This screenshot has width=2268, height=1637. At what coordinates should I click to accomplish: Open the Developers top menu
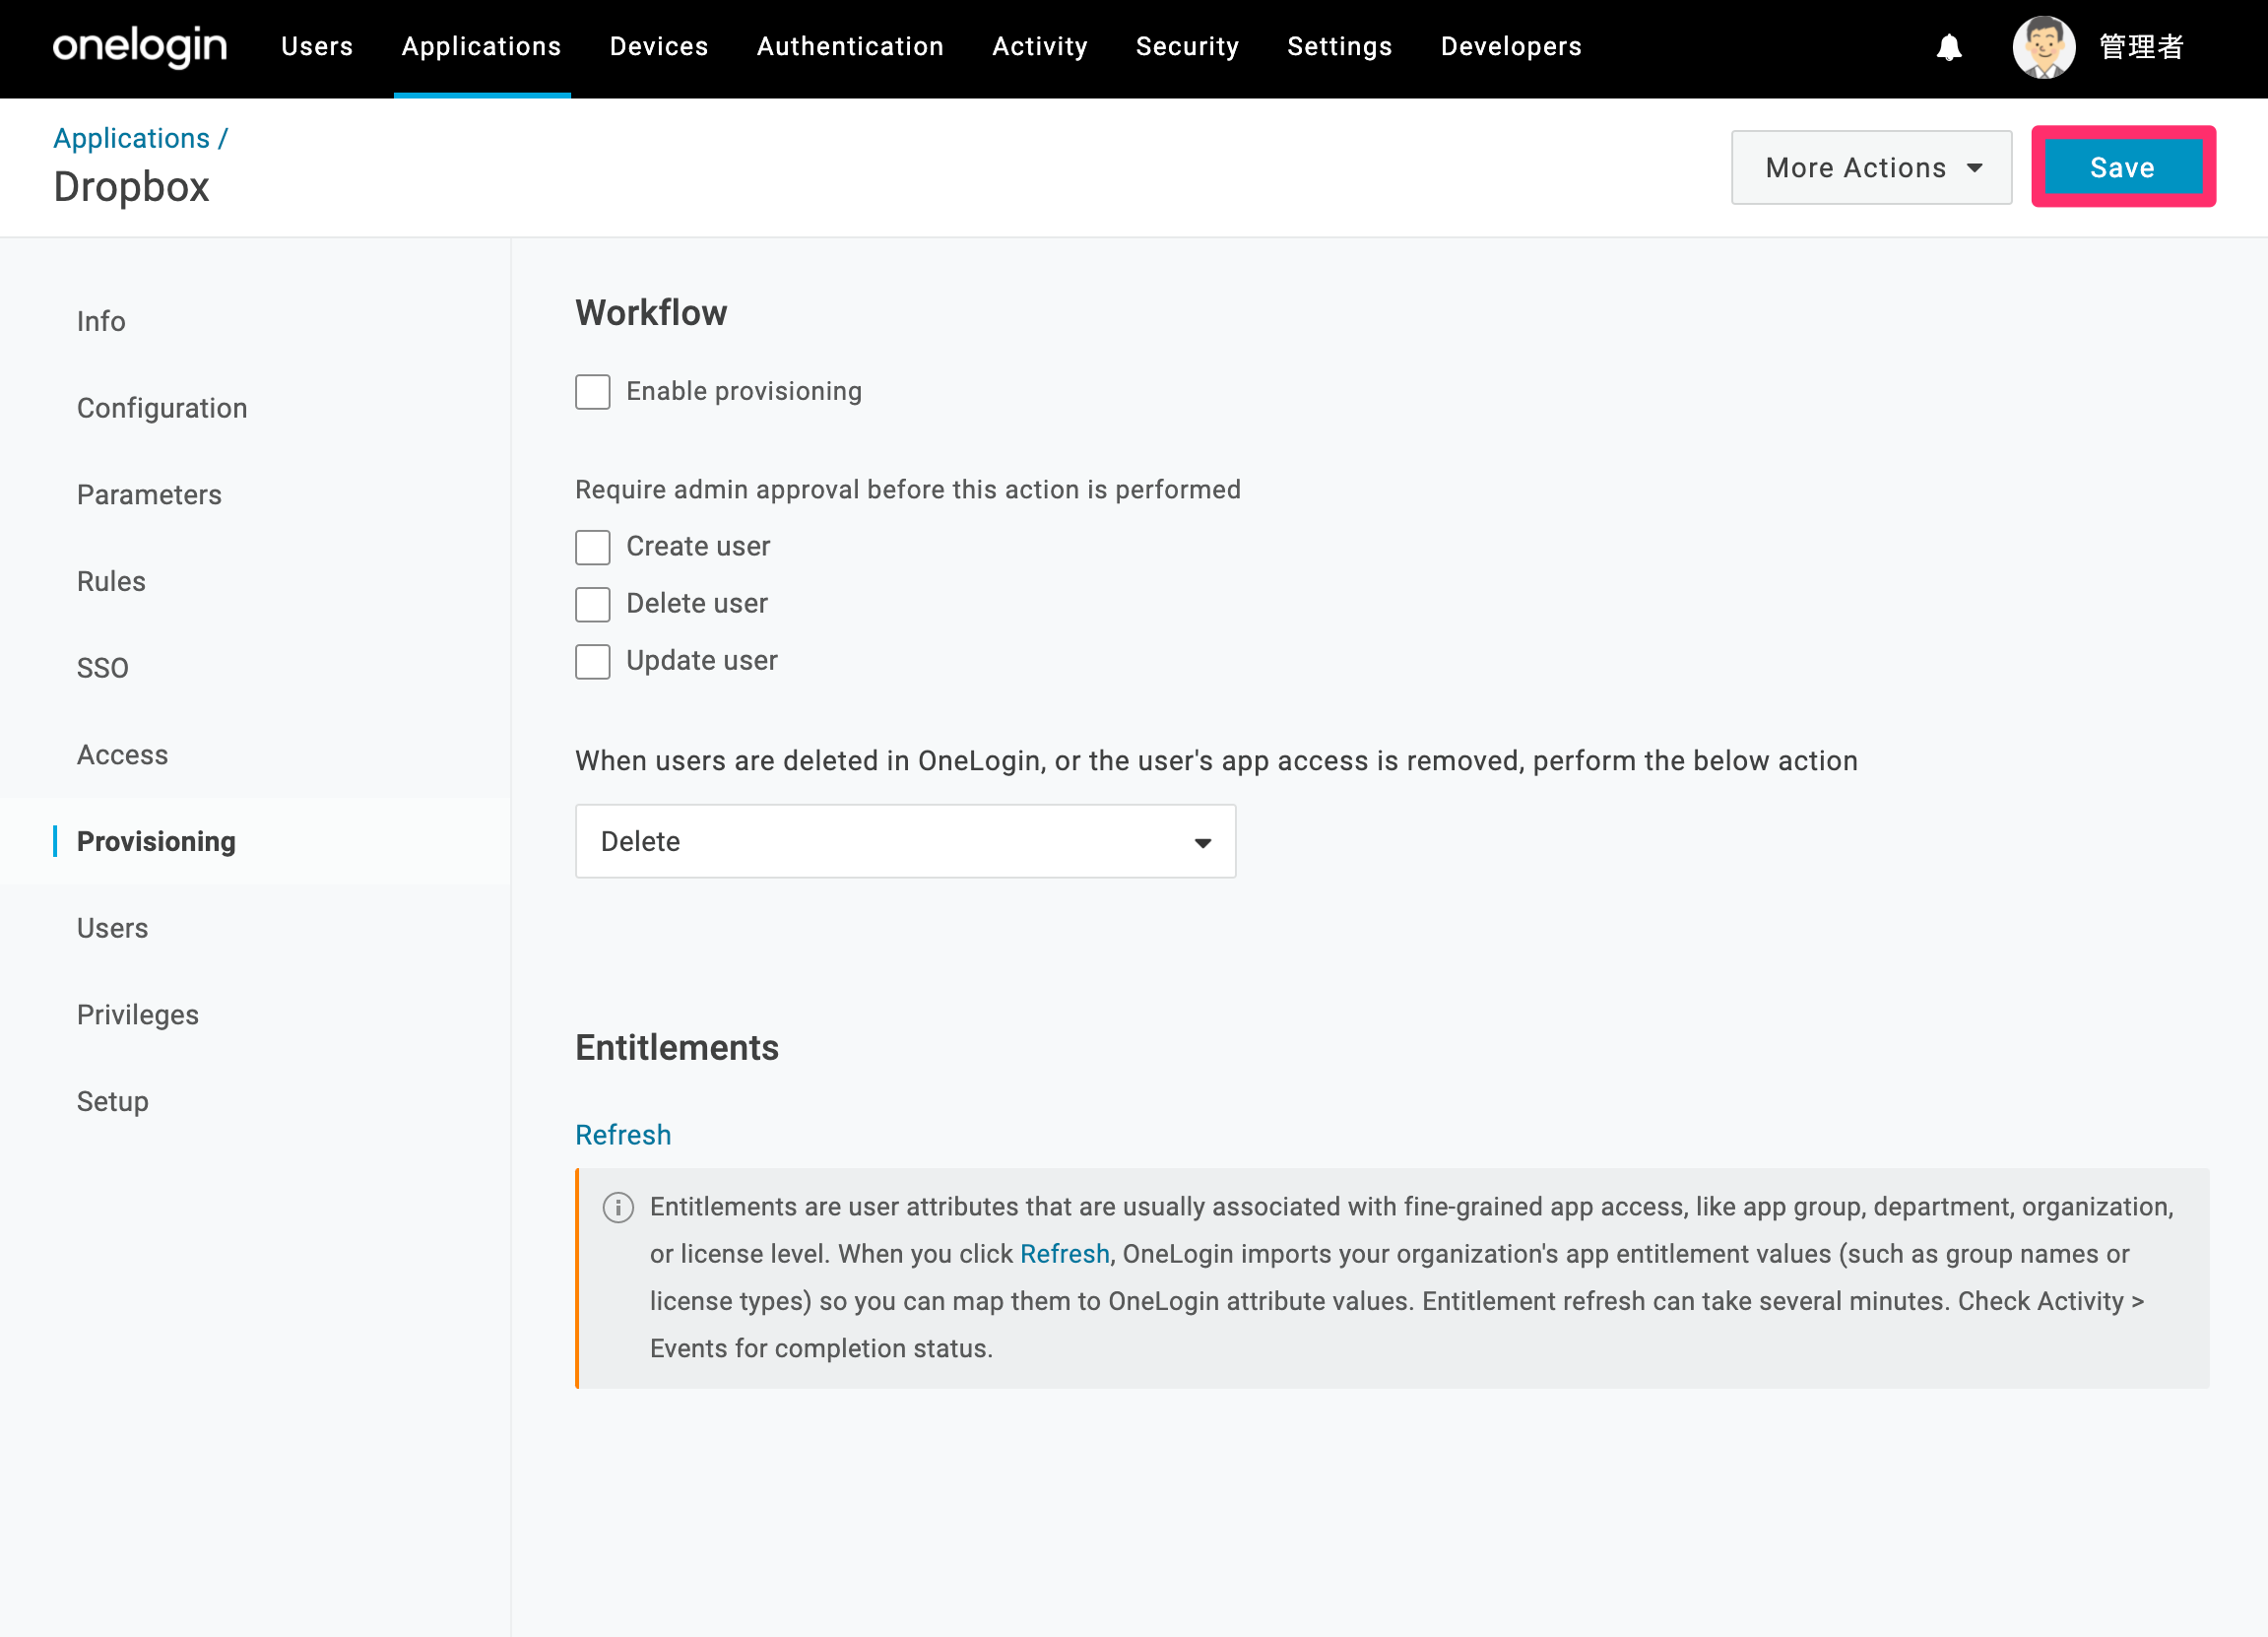pos(1511,46)
